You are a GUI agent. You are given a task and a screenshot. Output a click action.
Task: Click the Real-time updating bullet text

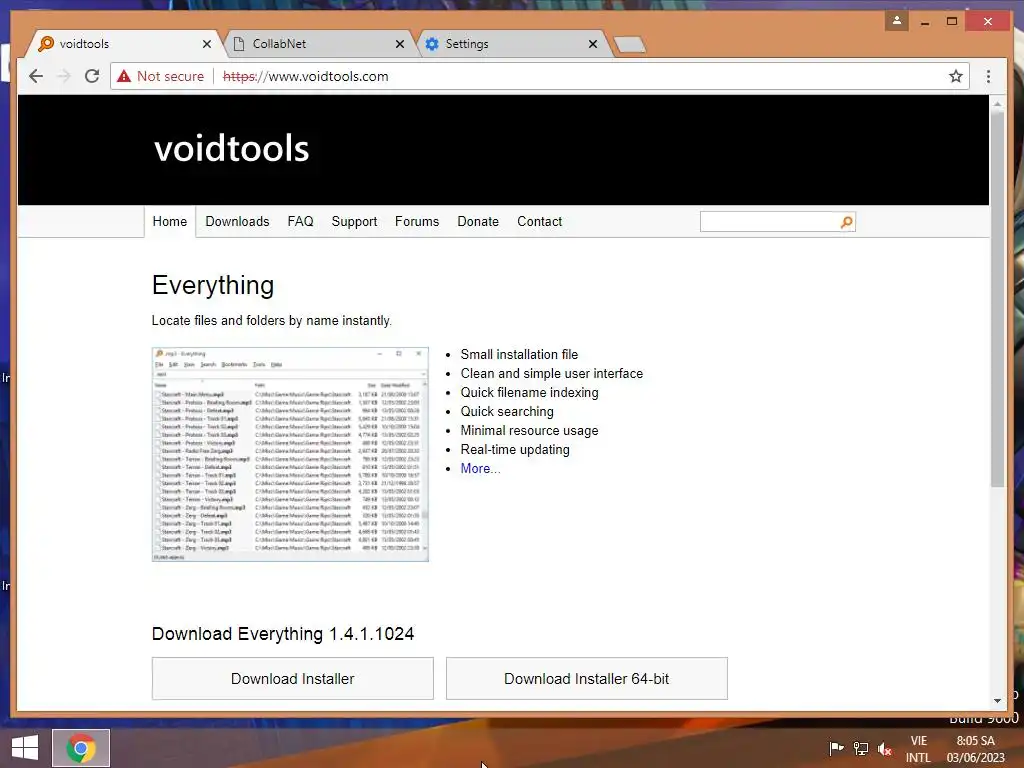tap(515, 449)
